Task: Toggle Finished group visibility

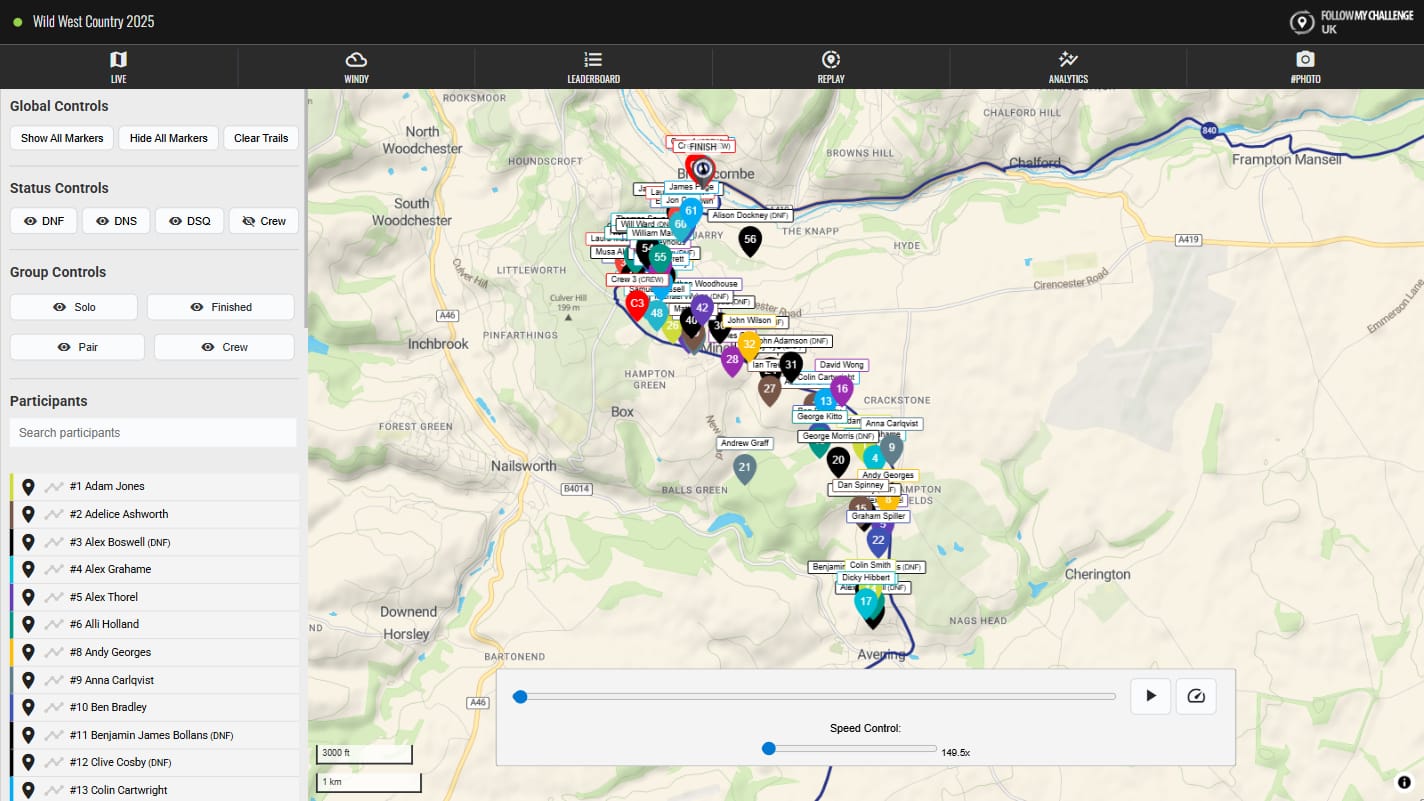Action: point(221,307)
